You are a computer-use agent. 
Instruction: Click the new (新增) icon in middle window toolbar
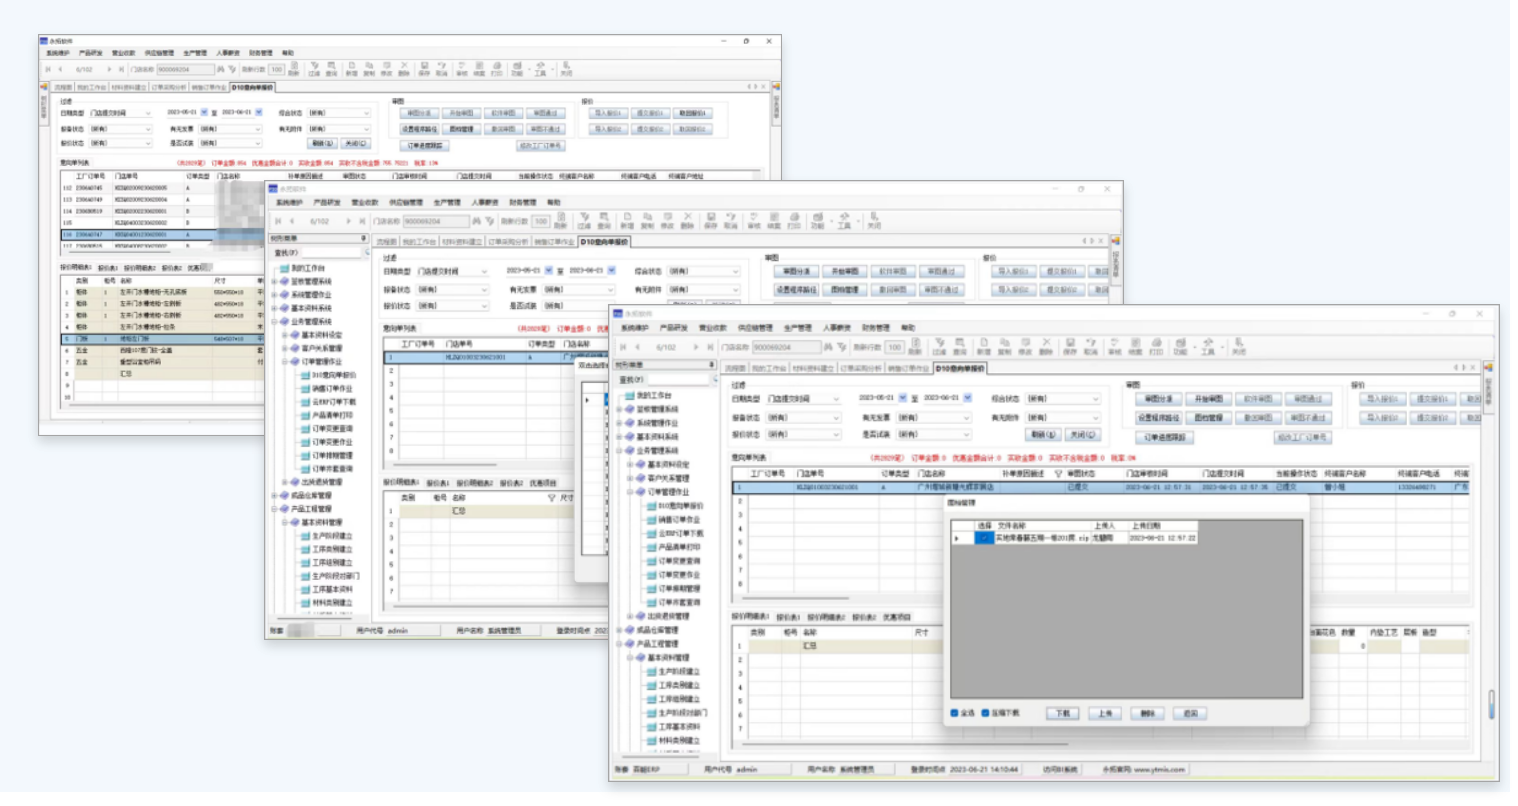tap(627, 219)
